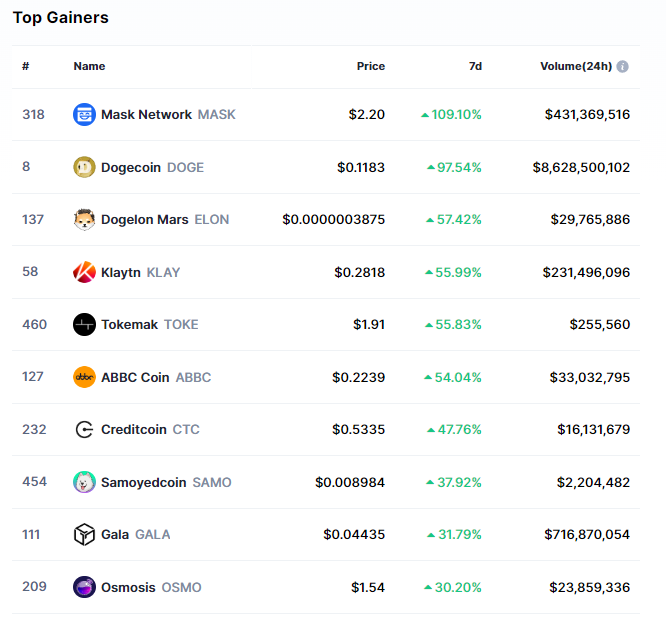The image size is (666, 617).
Task: Click the Gala cube icon
Action: coord(85,535)
